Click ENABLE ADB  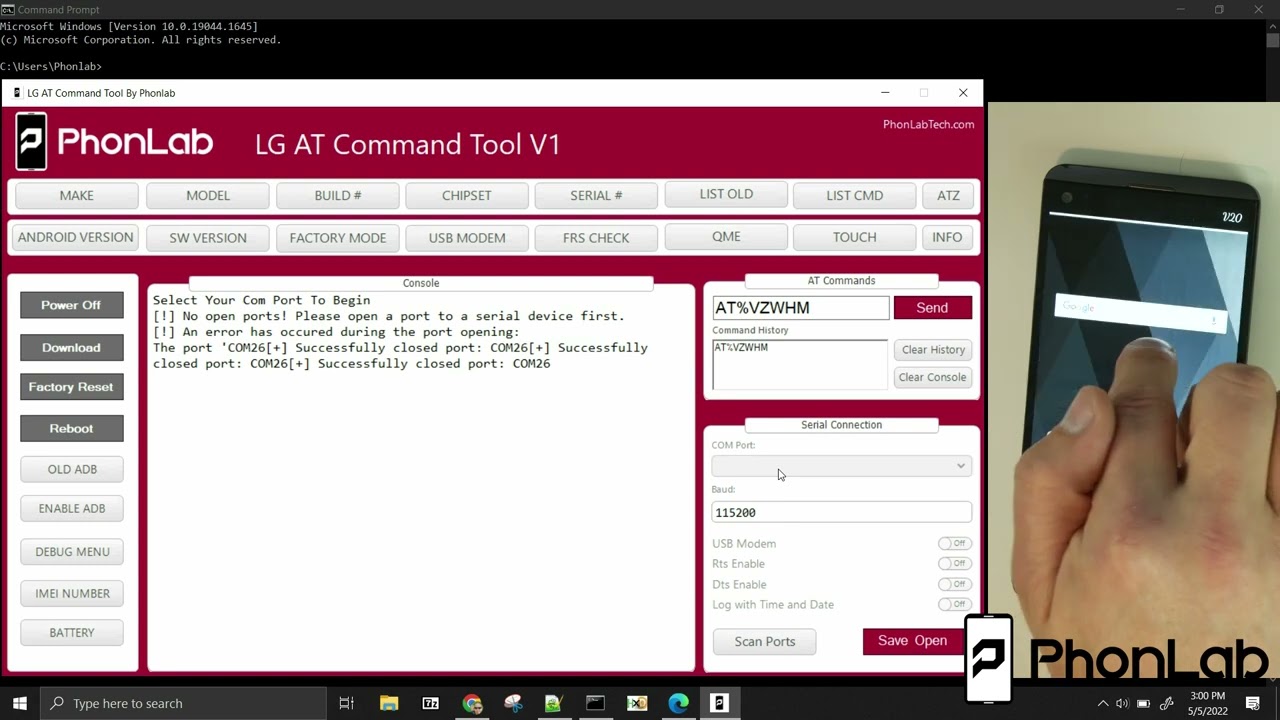coord(72,509)
